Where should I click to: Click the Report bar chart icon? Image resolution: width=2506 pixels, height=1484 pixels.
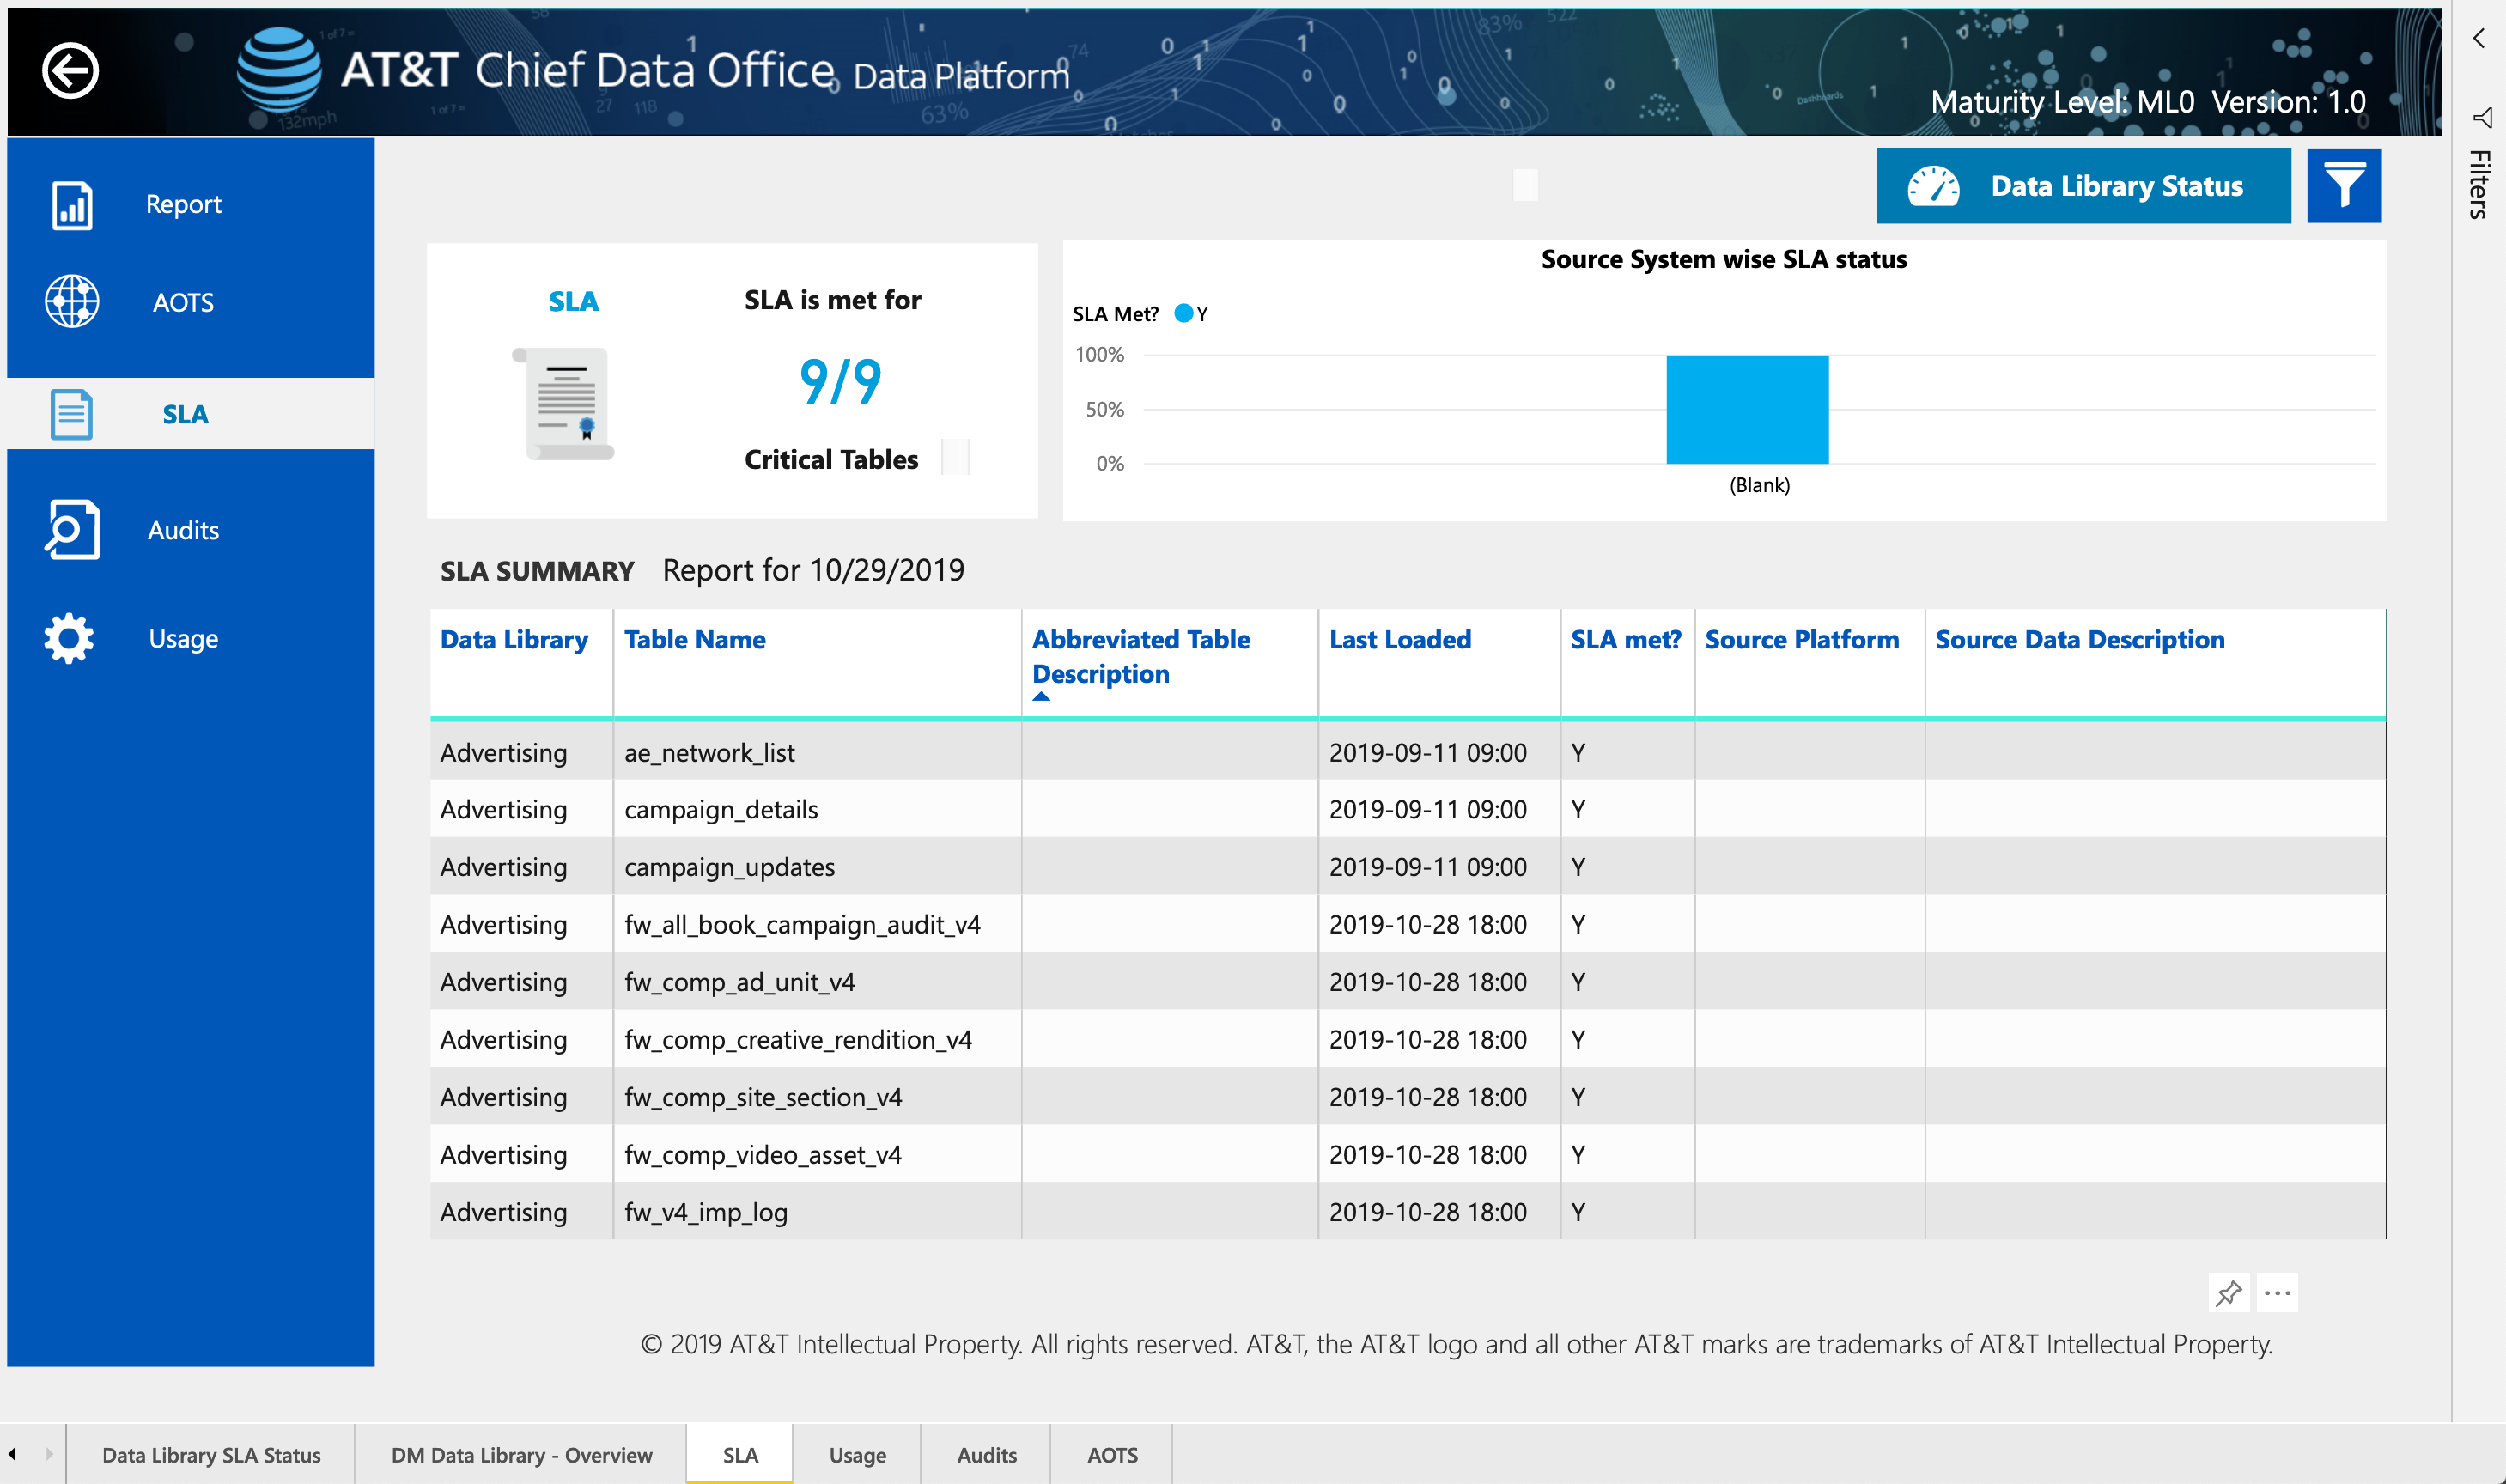pyautogui.click(x=72, y=205)
